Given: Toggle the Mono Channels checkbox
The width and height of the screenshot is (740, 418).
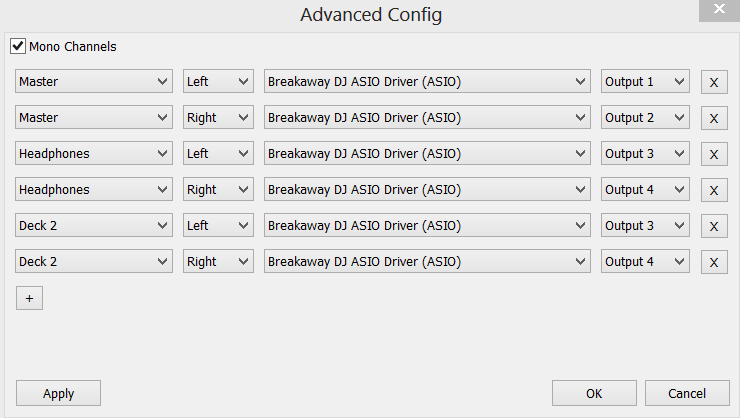Looking at the screenshot, I should (18, 46).
